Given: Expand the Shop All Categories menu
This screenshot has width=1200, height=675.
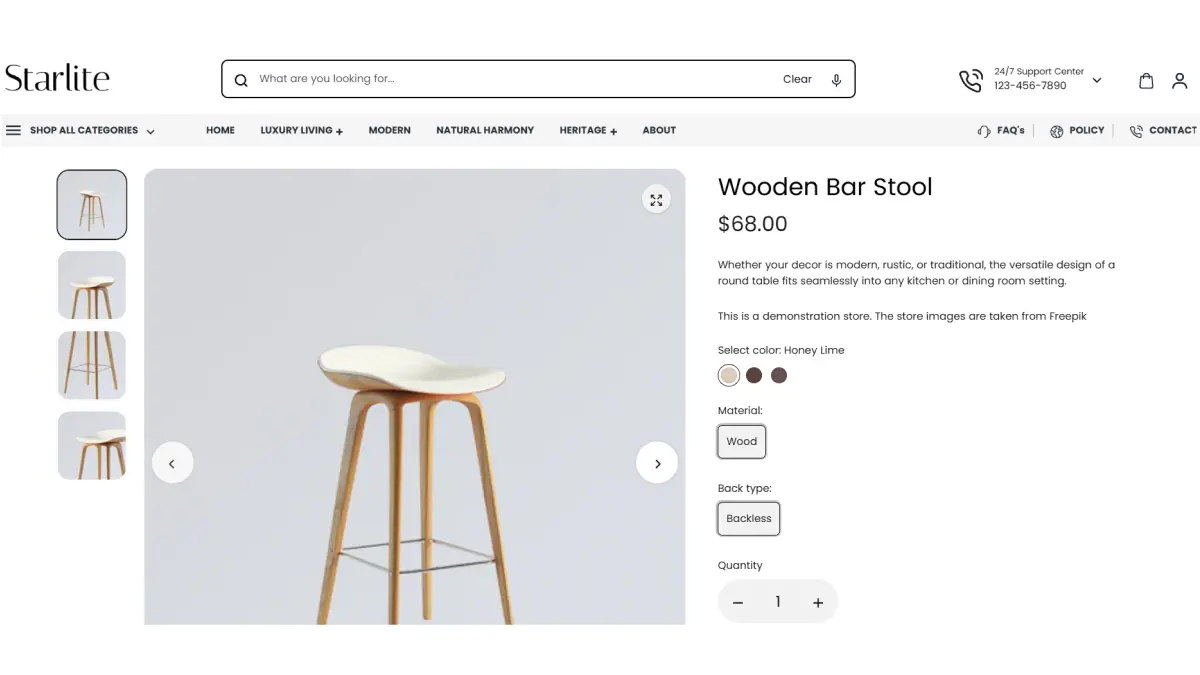Looking at the screenshot, I should click(80, 130).
